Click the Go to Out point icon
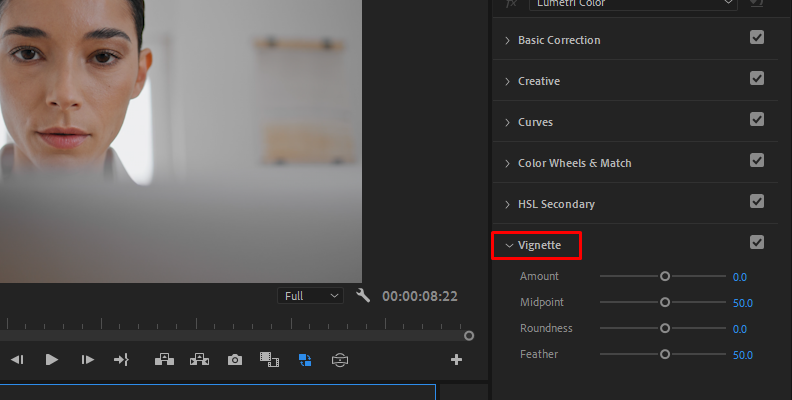 pyautogui.click(x=121, y=360)
